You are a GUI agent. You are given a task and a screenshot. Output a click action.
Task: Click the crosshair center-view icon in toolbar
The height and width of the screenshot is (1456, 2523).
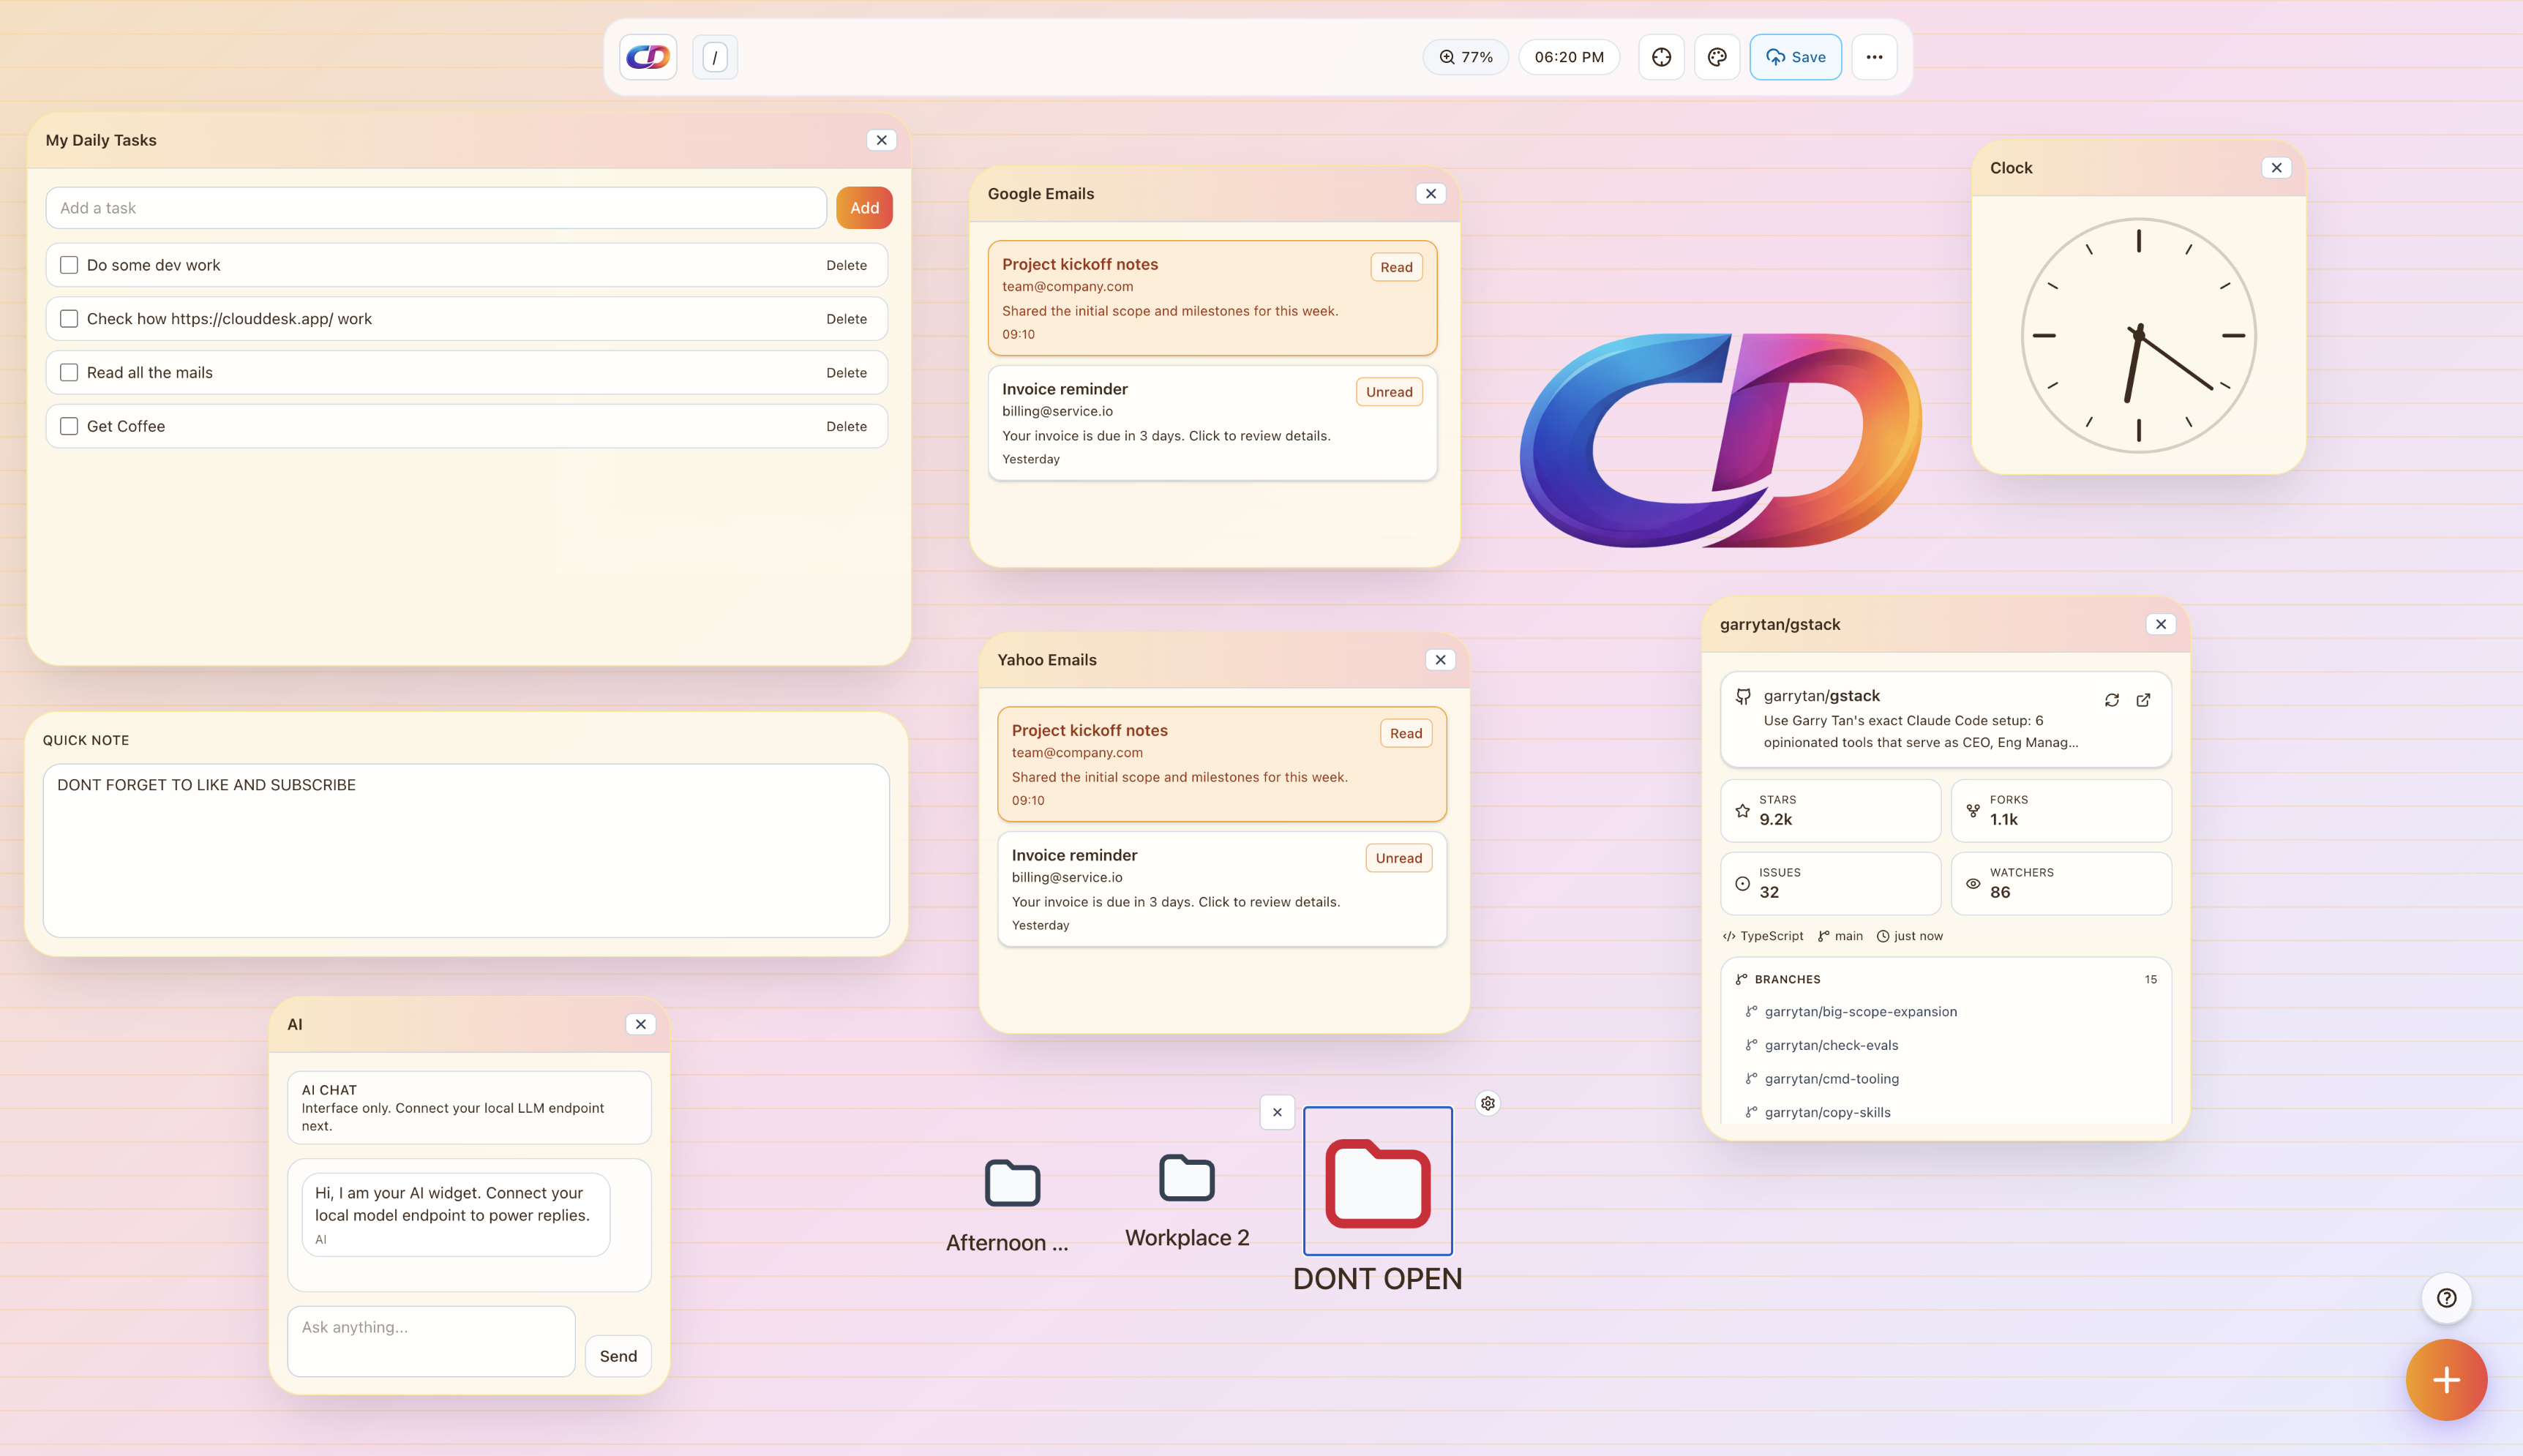pos(1662,57)
